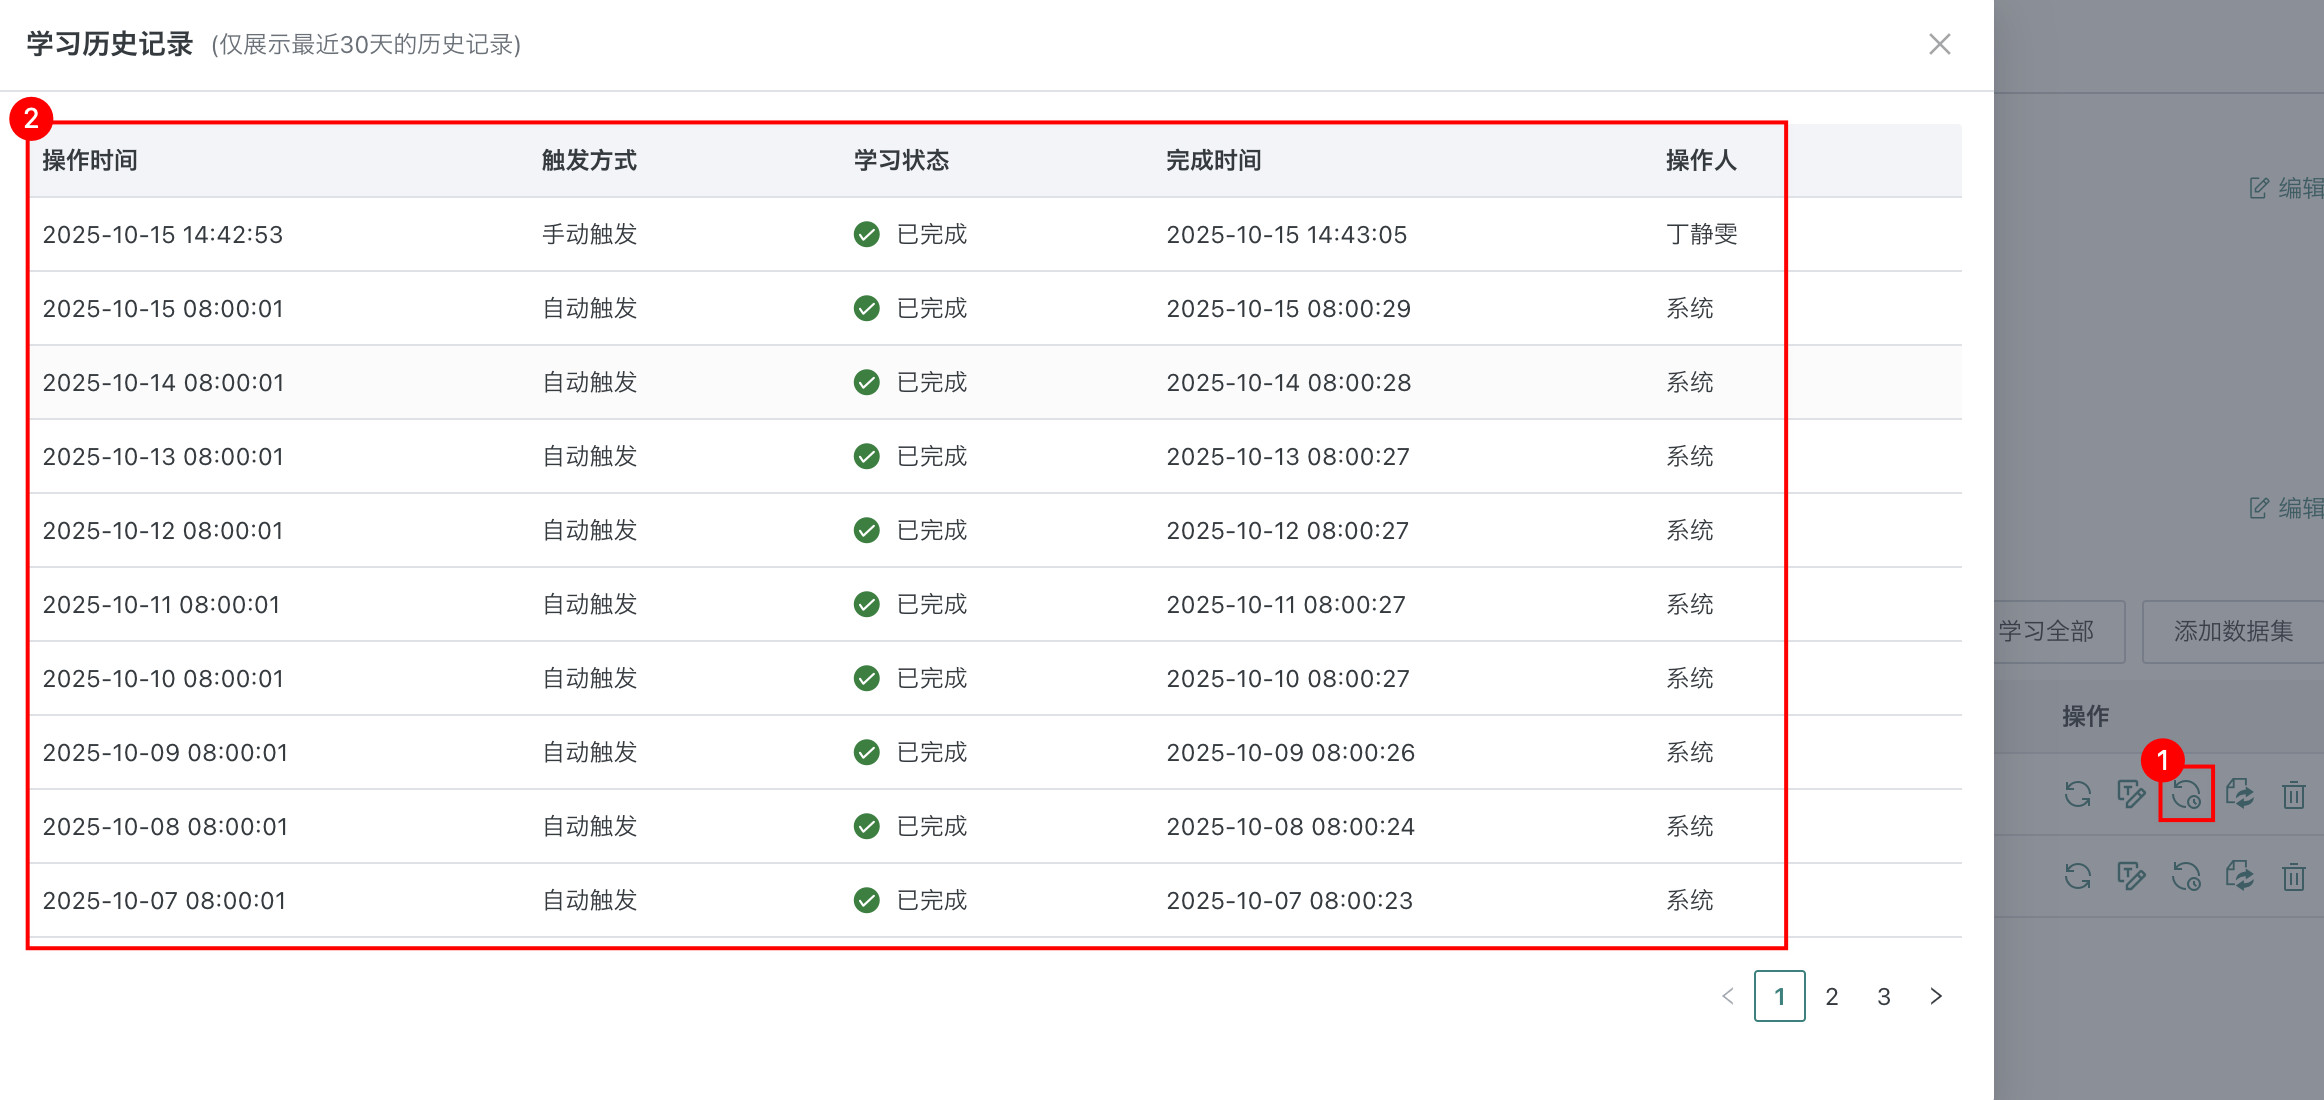Click text edit icon in first operations row
This screenshot has height=1100, width=2324.
pos(2131,795)
